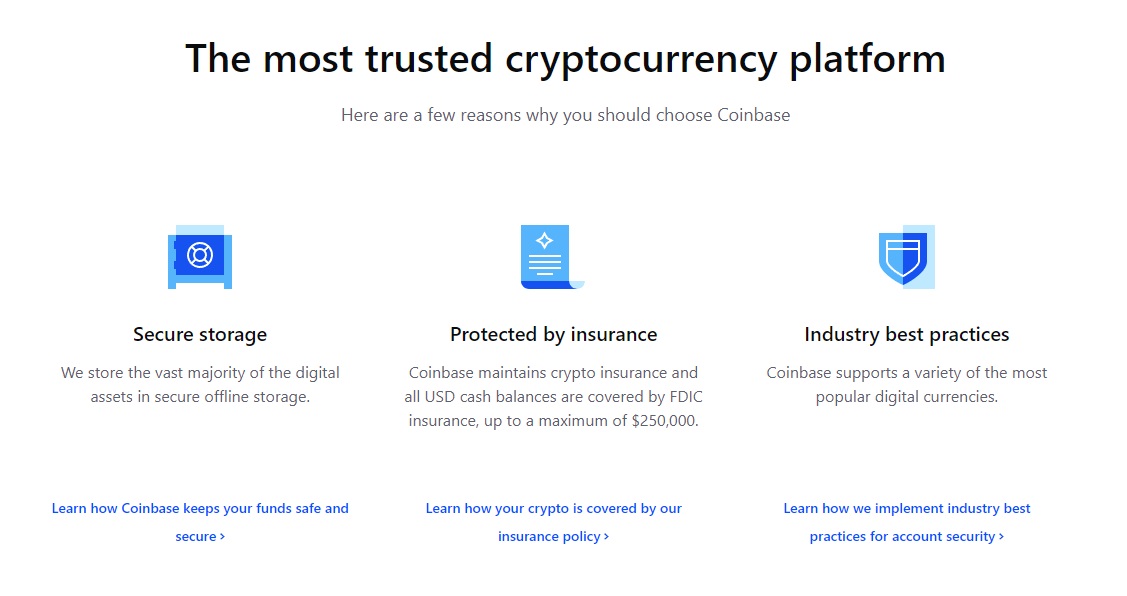This screenshot has height=596, width=1127.
Task: Open "Learn how your crypto is covered" link
Action: point(553,522)
